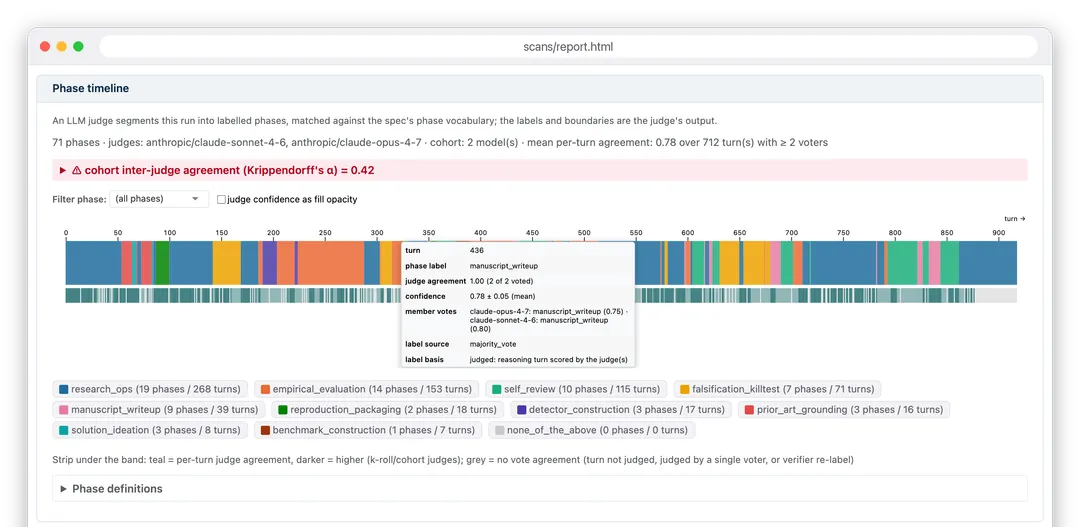Enable judge confidence as fill opacity

[x=221, y=200]
